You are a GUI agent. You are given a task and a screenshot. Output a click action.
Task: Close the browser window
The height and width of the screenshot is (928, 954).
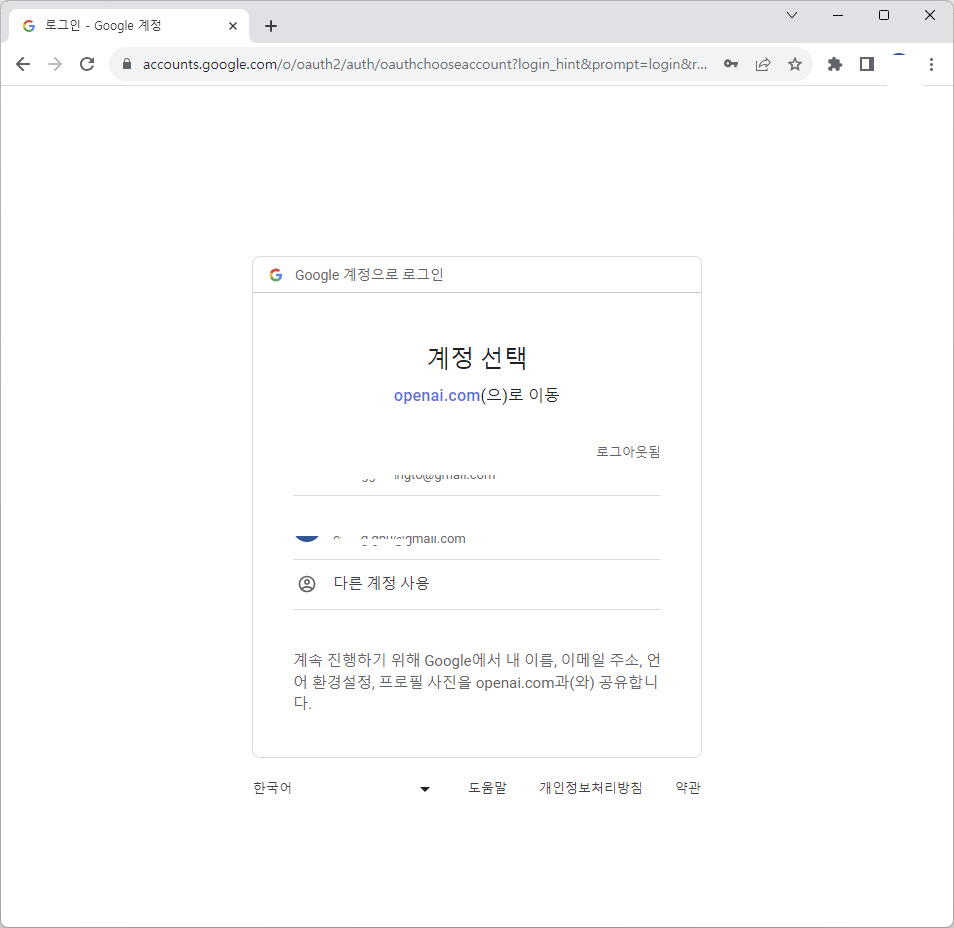[930, 15]
